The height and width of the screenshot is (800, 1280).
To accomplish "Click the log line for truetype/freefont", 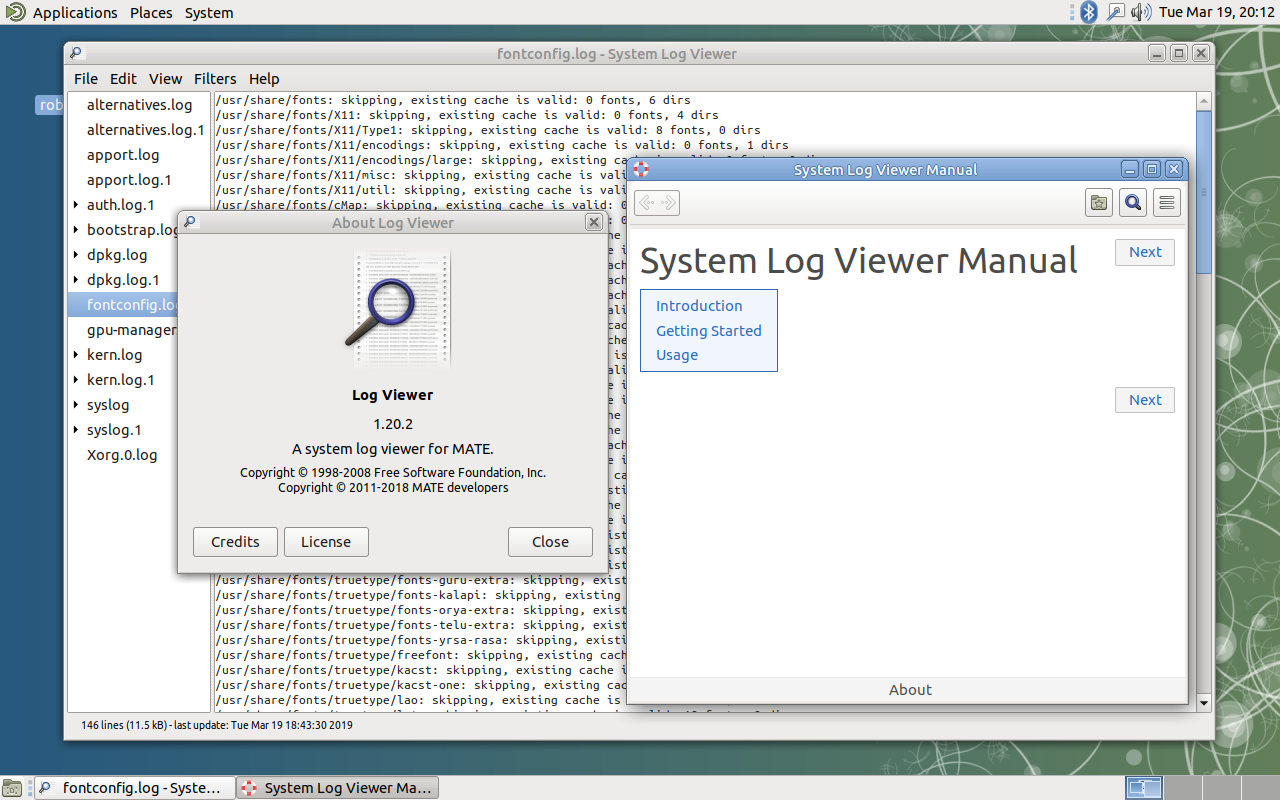I will coord(420,655).
